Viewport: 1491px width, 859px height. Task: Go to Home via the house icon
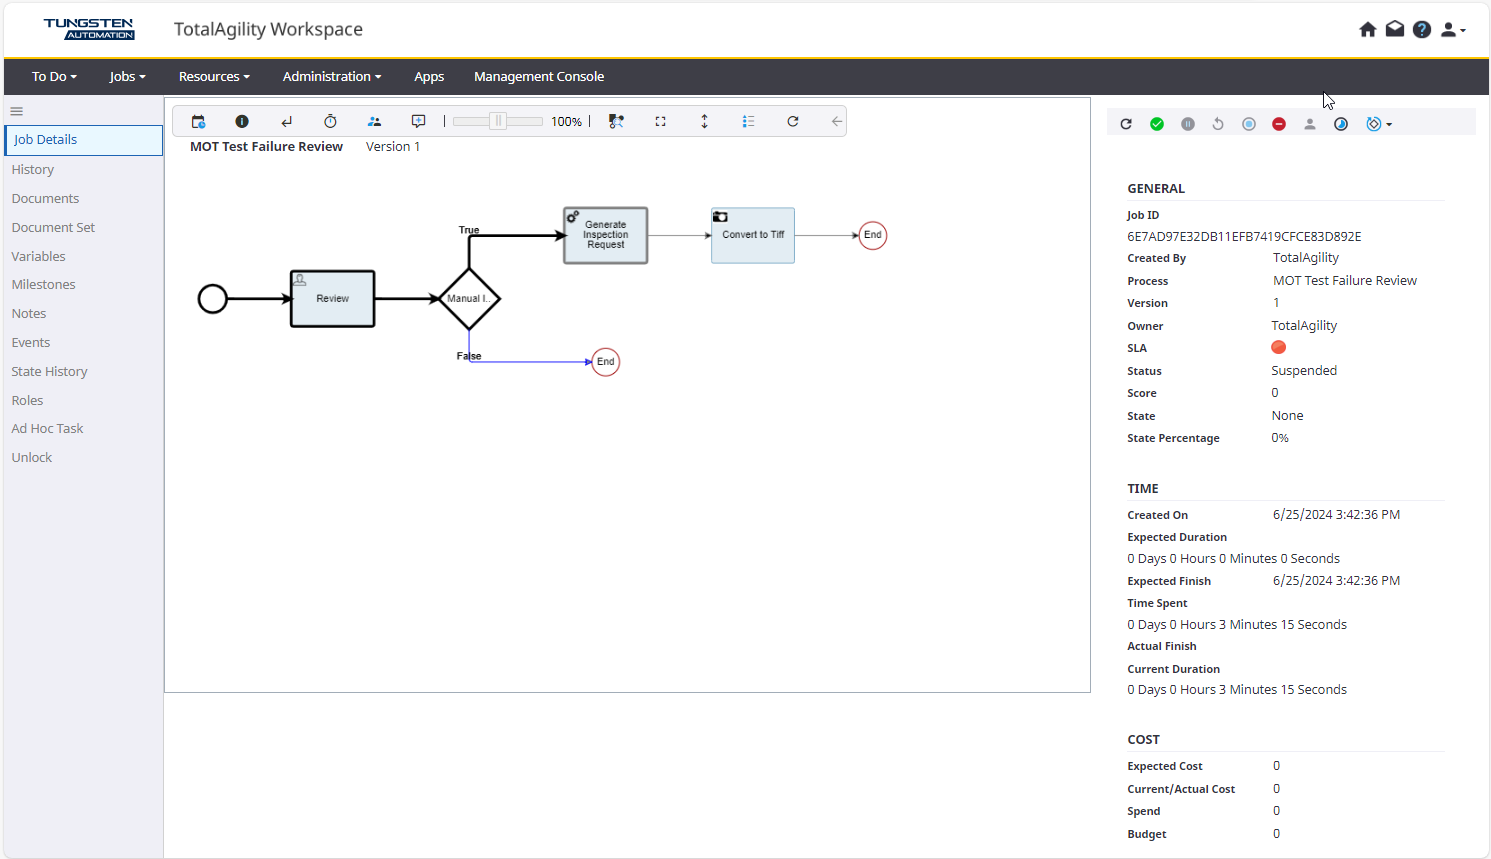point(1368,30)
